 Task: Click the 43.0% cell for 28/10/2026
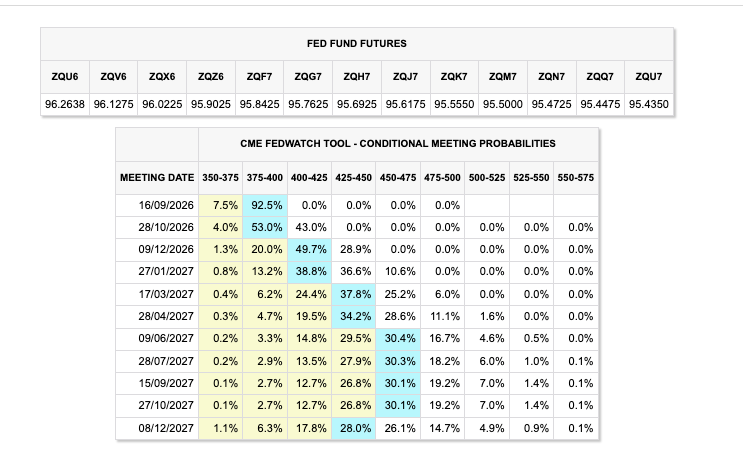(309, 227)
